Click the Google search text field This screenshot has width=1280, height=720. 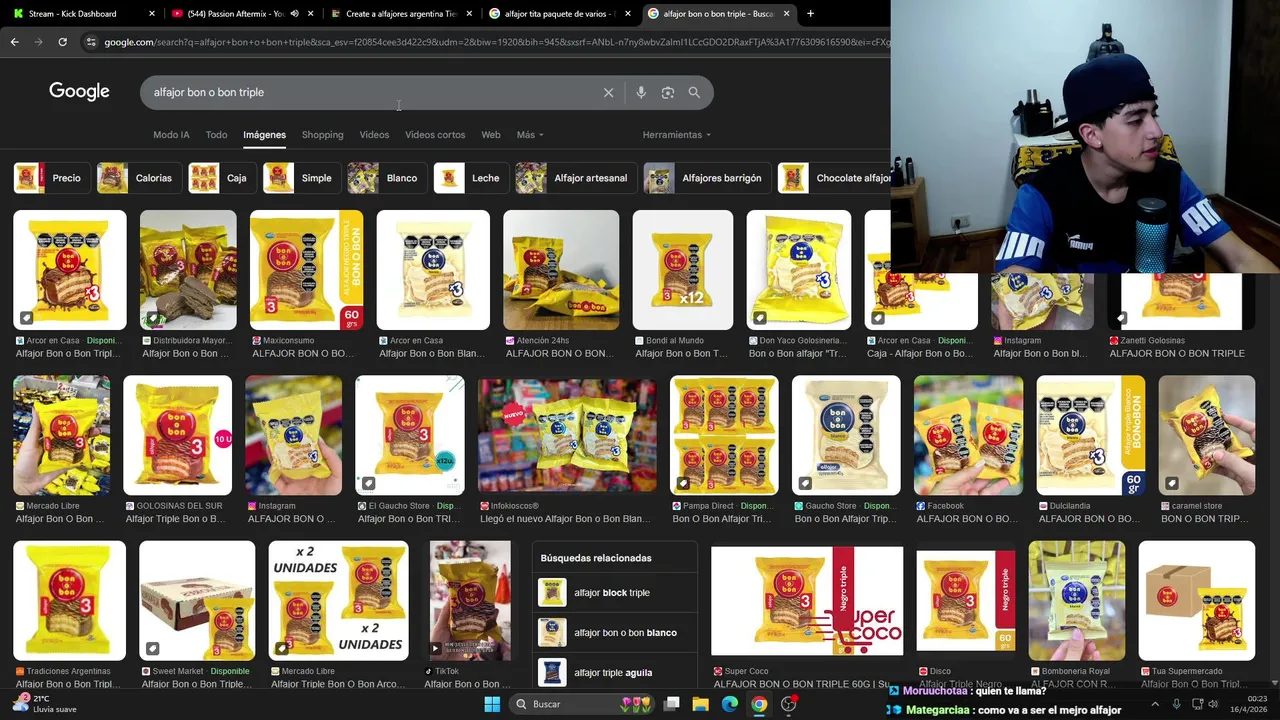pyautogui.click(x=370, y=92)
